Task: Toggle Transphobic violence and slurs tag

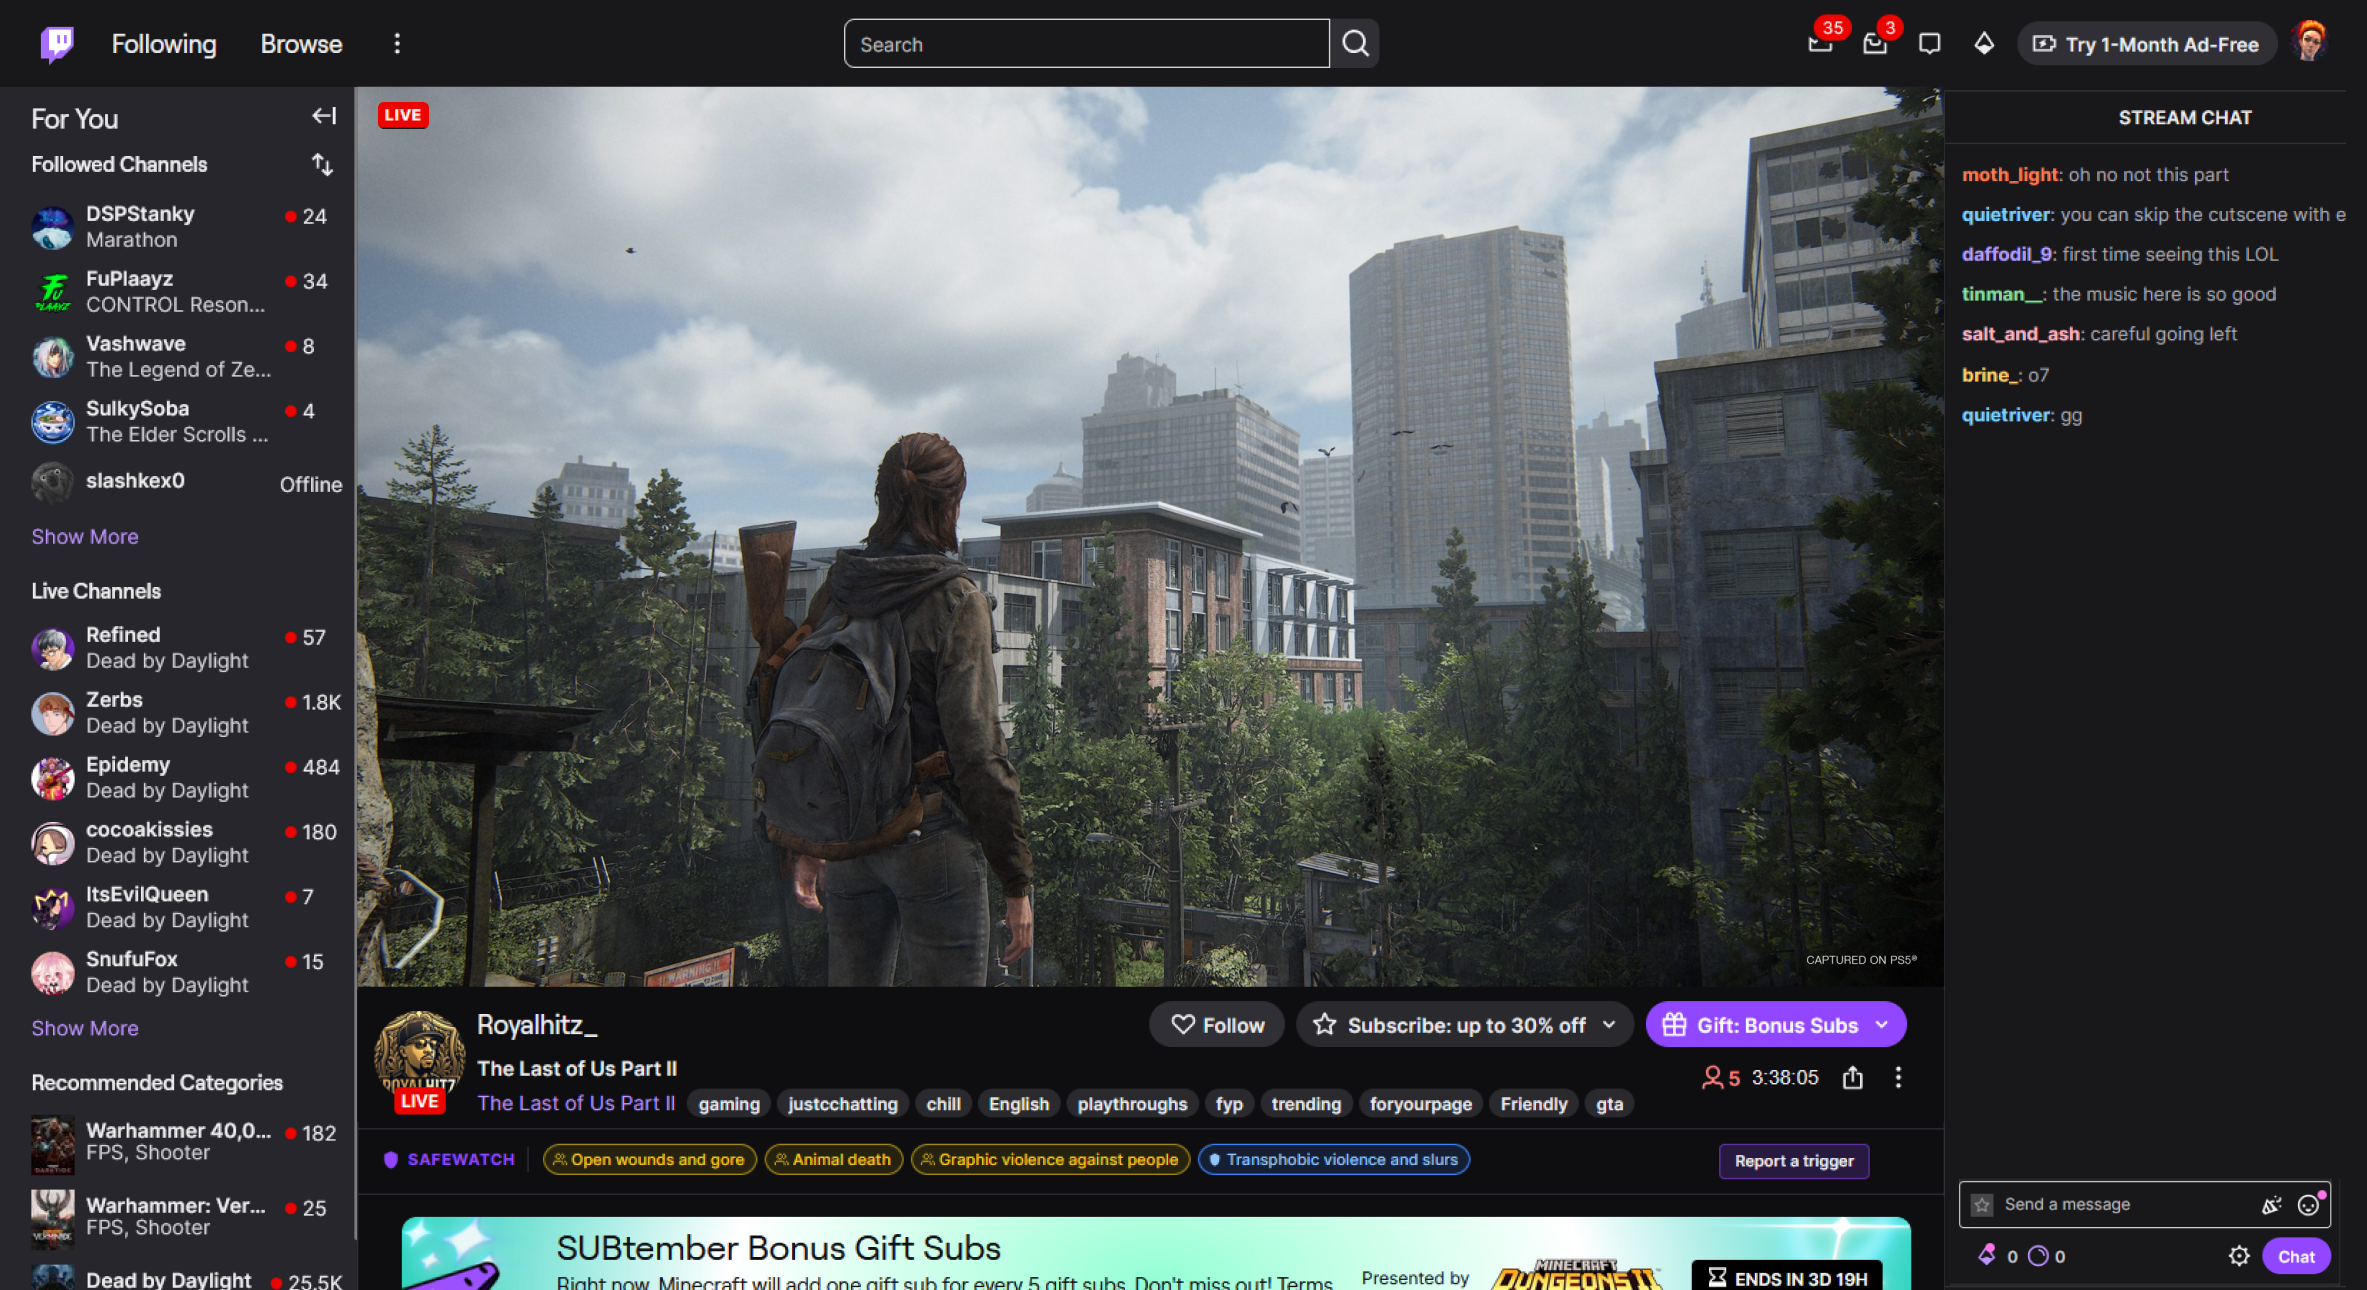Action: point(1333,1160)
